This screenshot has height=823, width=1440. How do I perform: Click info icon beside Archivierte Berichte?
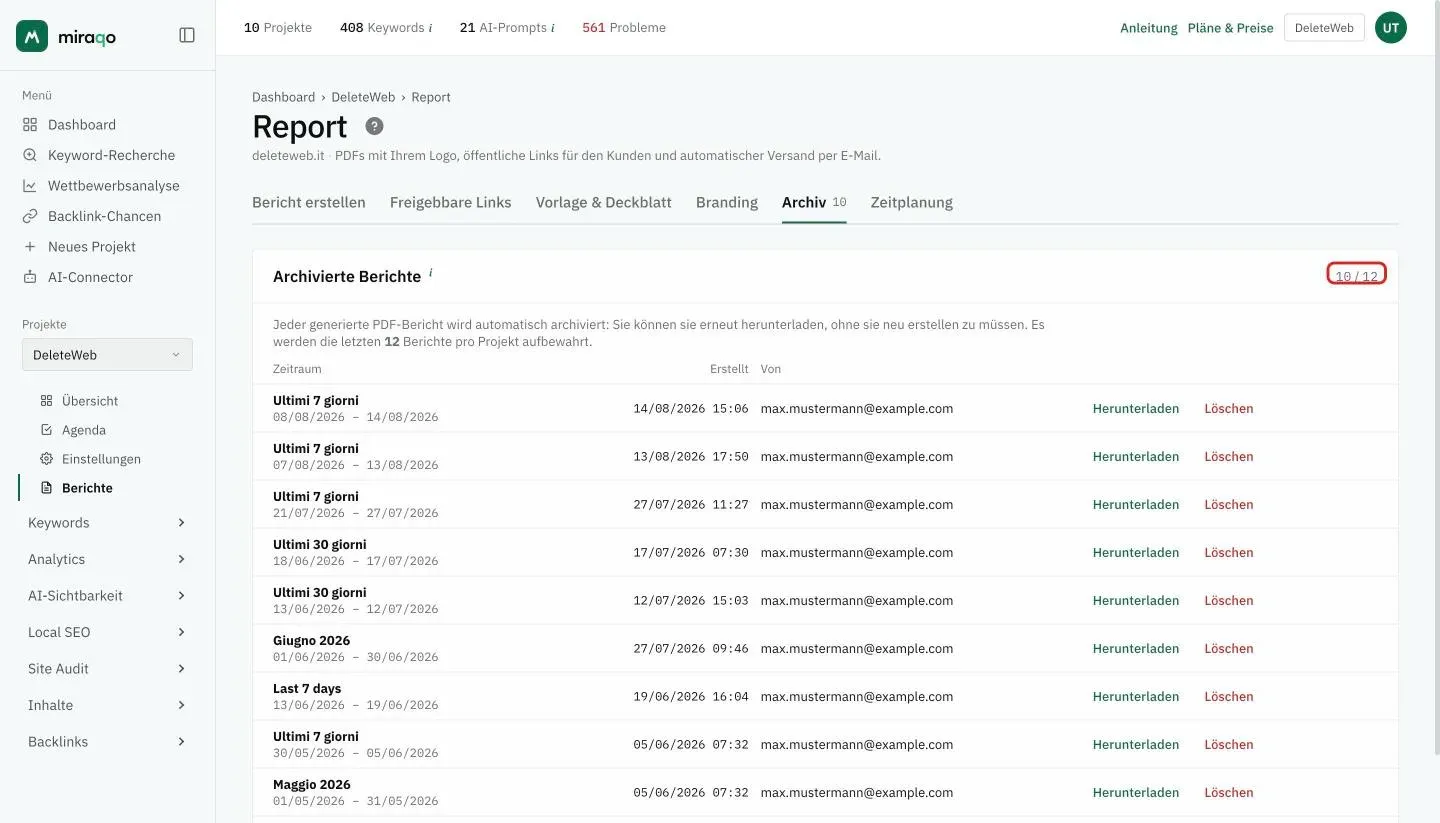tap(431, 272)
